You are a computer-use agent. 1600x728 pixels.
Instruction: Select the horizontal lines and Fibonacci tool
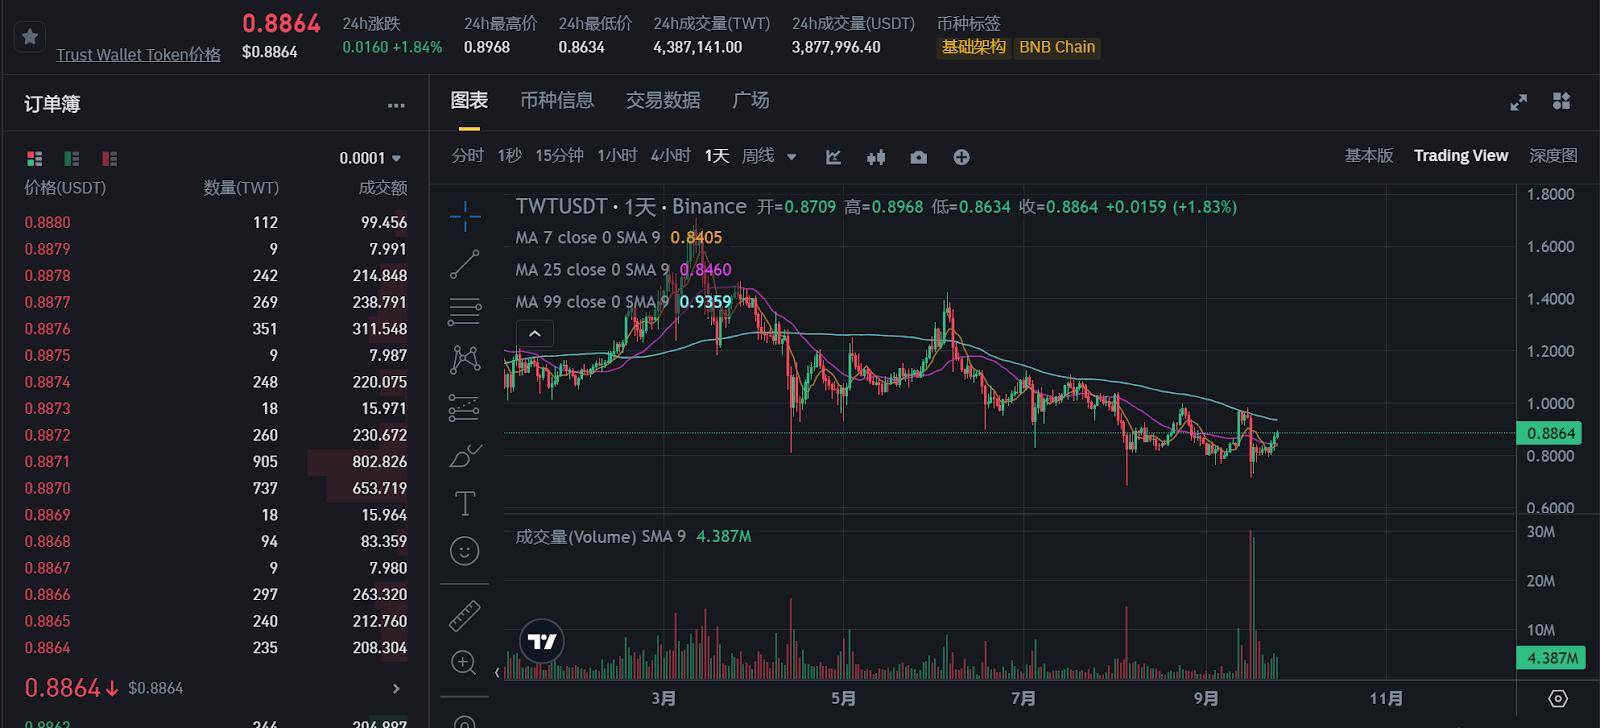pyautogui.click(x=465, y=311)
